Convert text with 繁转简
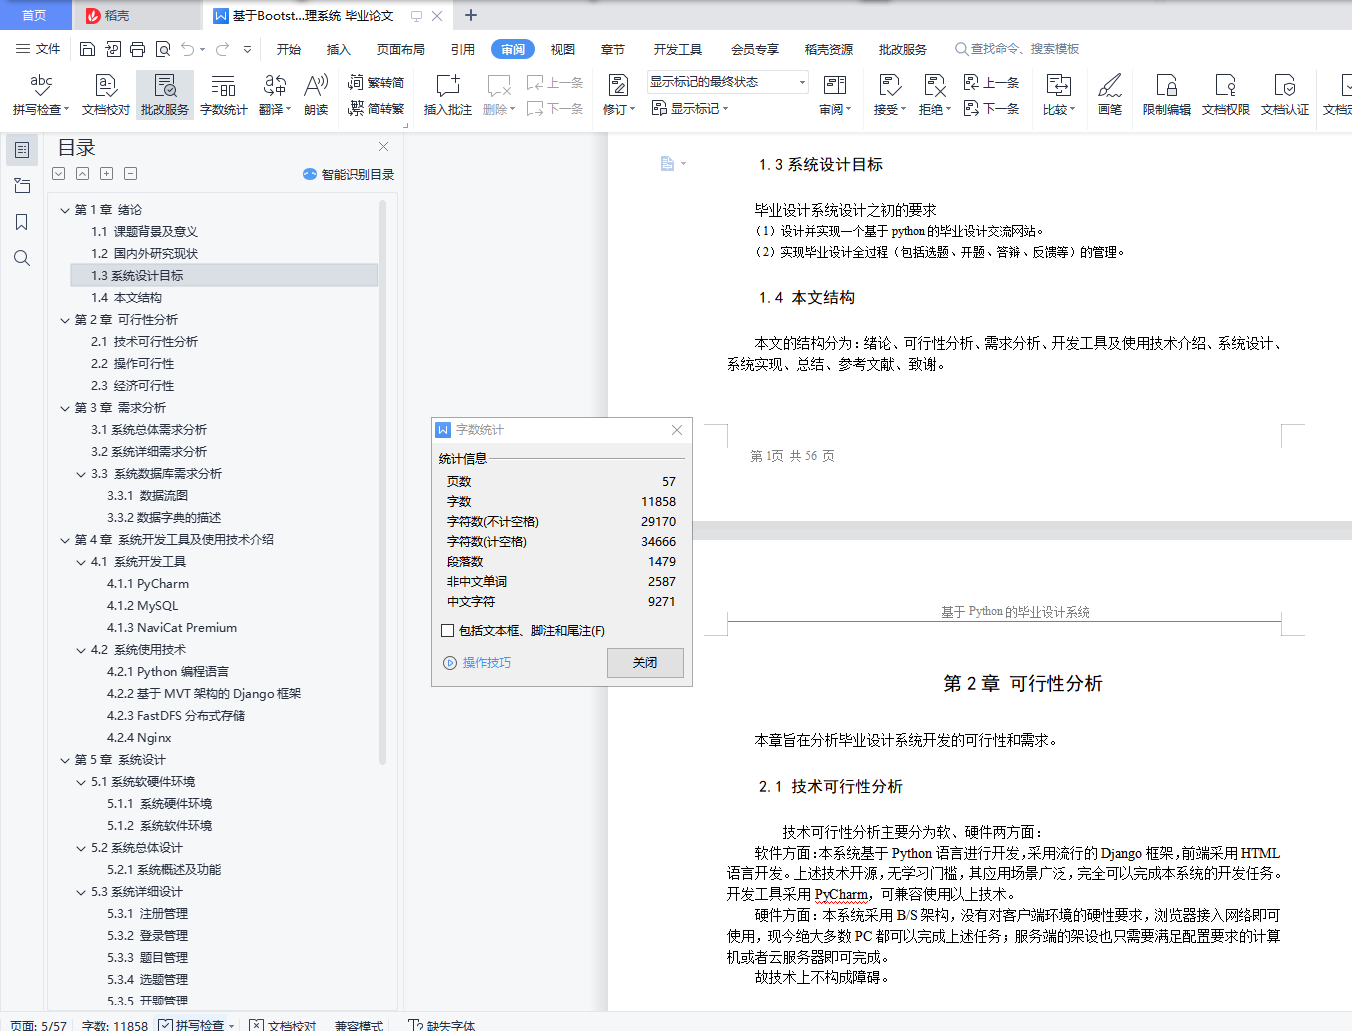This screenshot has width=1352, height=1031. (x=376, y=83)
